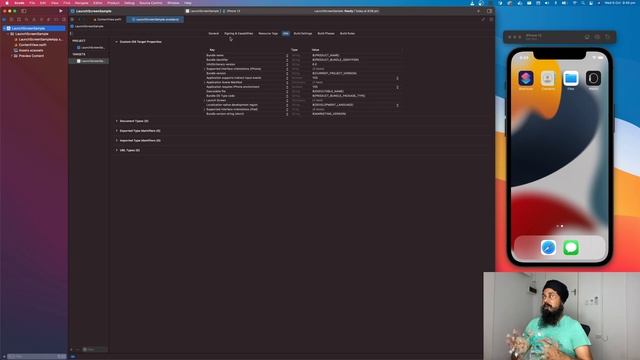Open the Shortcuts app on the simulator
The width and height of the screenshot is (640, 360).
pos(526,78)
